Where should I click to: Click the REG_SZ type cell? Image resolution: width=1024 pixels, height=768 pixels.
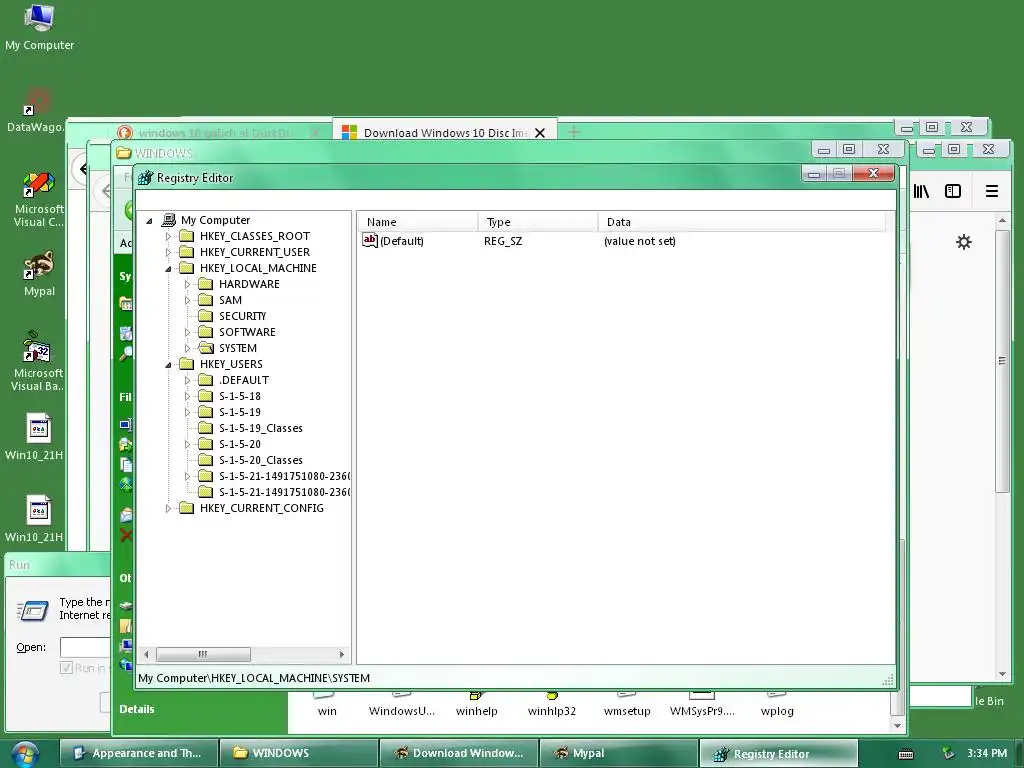(503, 241)
